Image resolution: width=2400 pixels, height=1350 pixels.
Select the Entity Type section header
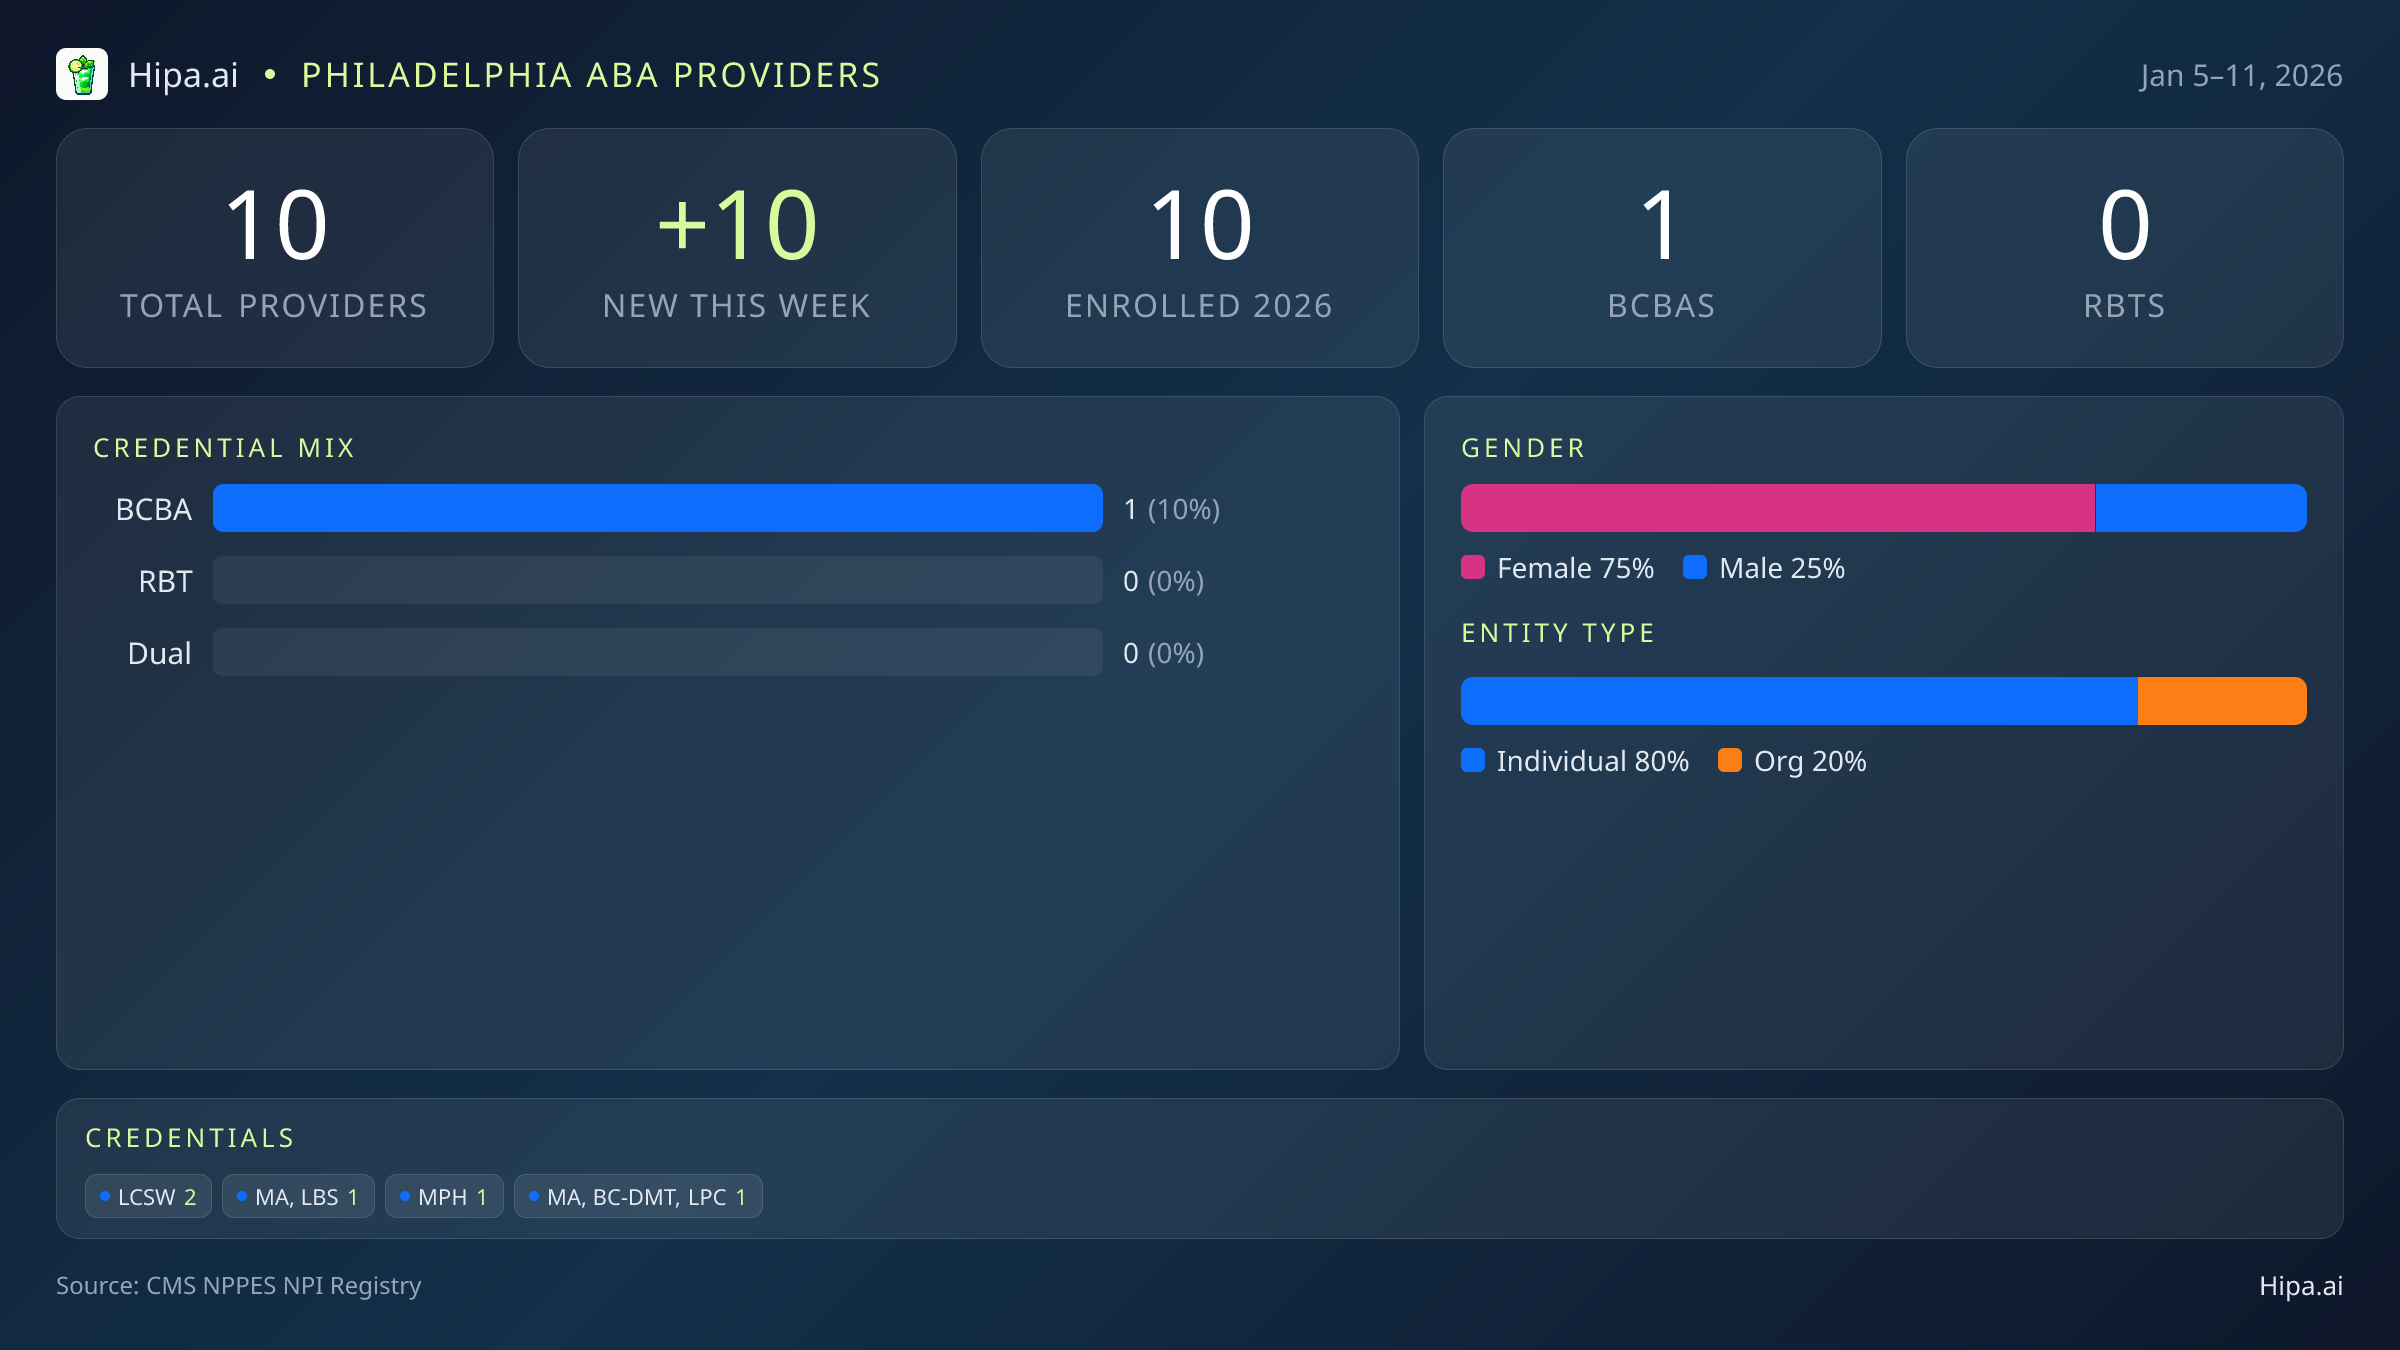pos(1557,632)
